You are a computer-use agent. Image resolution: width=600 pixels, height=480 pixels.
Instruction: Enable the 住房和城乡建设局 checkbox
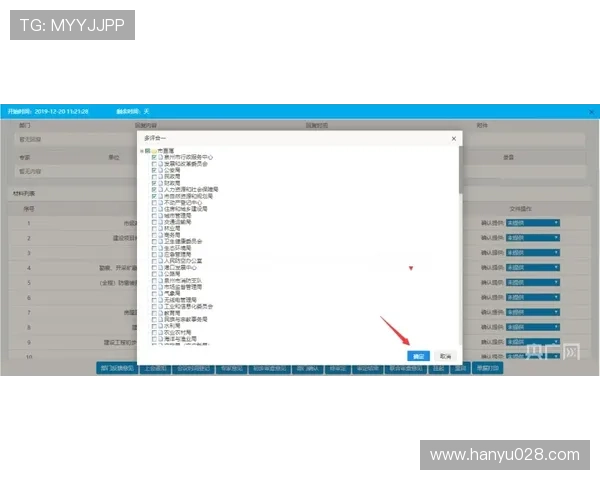(x=154, y=208)
